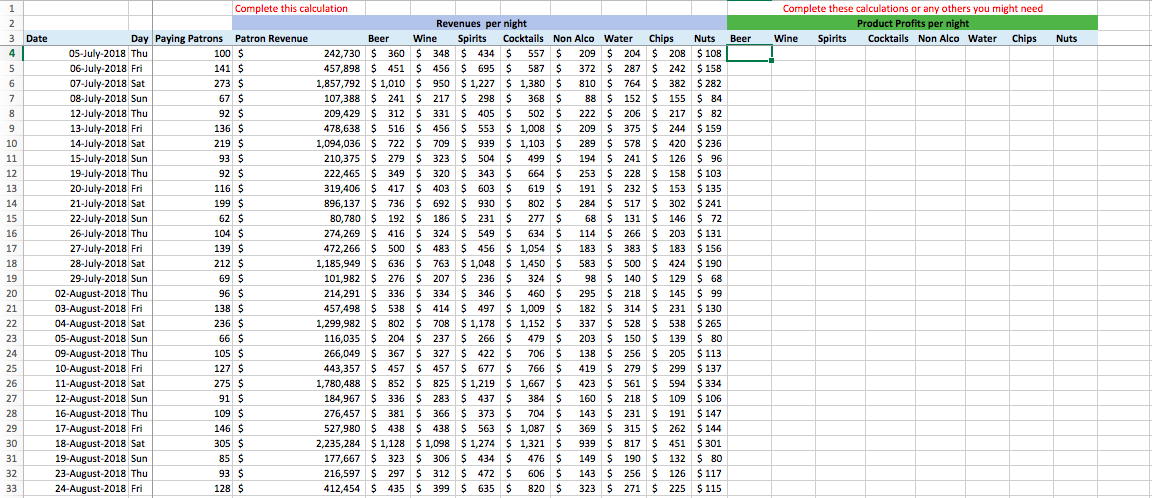Select date cell 24-August-2018
The height and width of the screenshot is (498, 1152).
coord(76,488)
